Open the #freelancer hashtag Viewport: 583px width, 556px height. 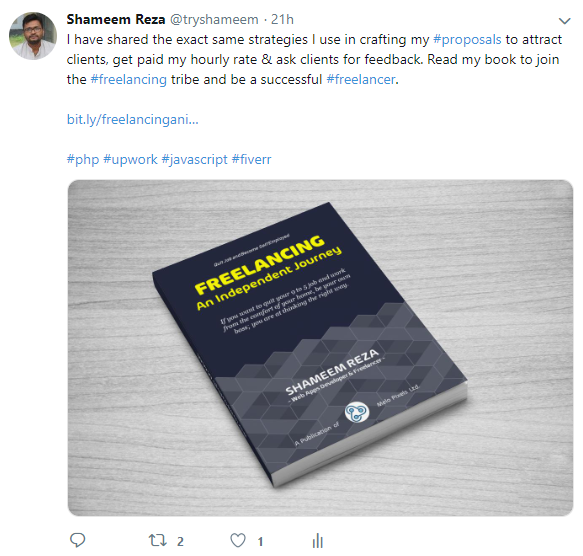361,80
